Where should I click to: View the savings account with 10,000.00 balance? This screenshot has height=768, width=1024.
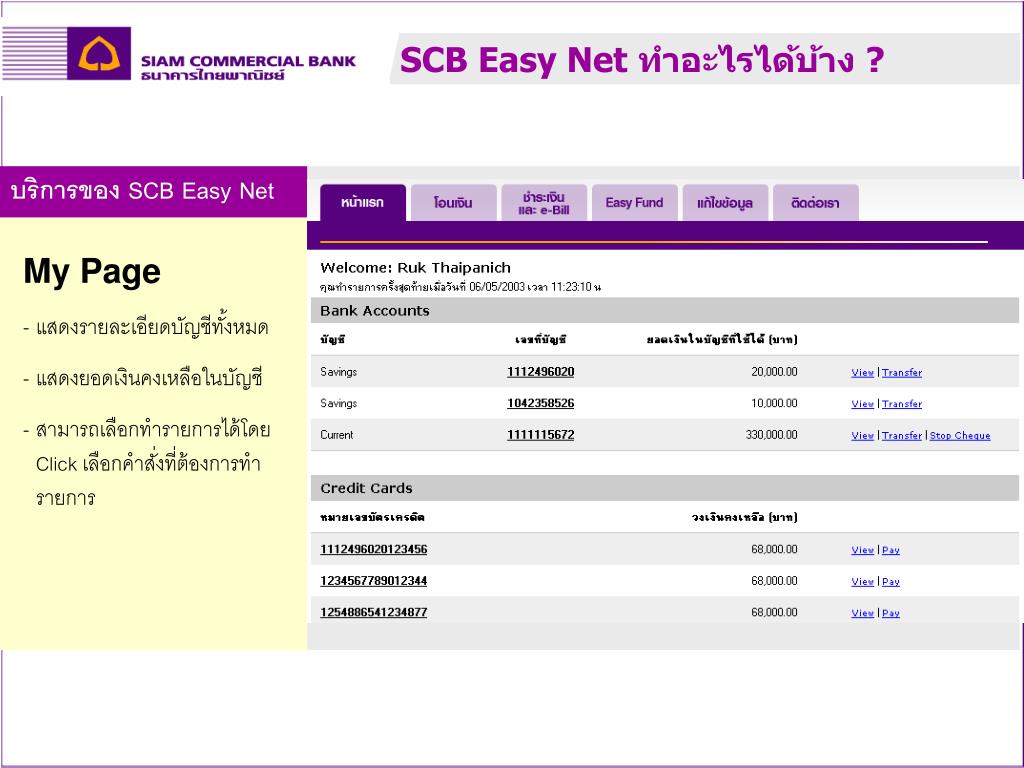[863, 404]
